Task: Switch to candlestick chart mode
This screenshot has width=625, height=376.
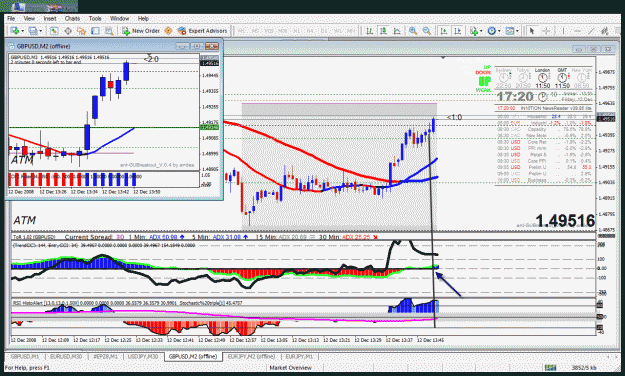Action: (x=383, y=31)
